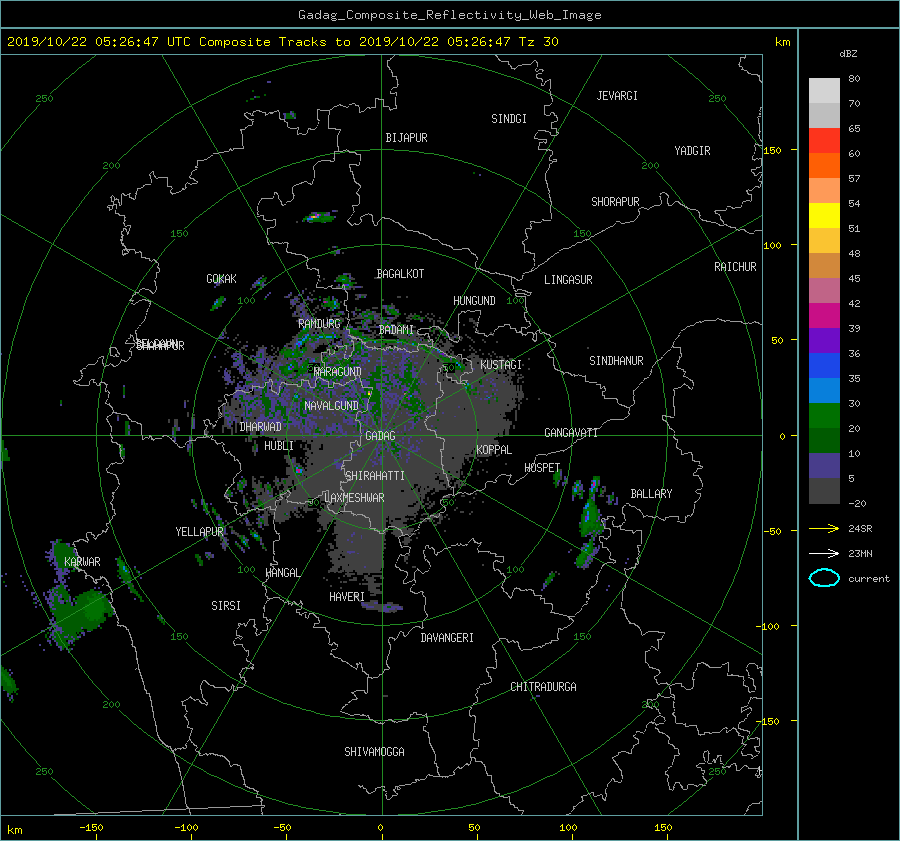Click the yellow 24SR arrow legend icon

pos(824,528)
